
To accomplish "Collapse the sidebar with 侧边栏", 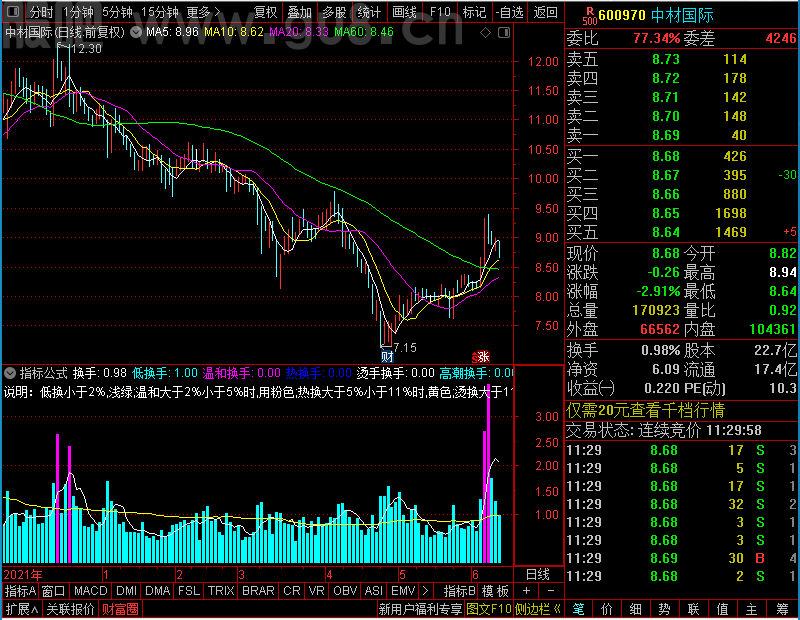I will 537,609.
